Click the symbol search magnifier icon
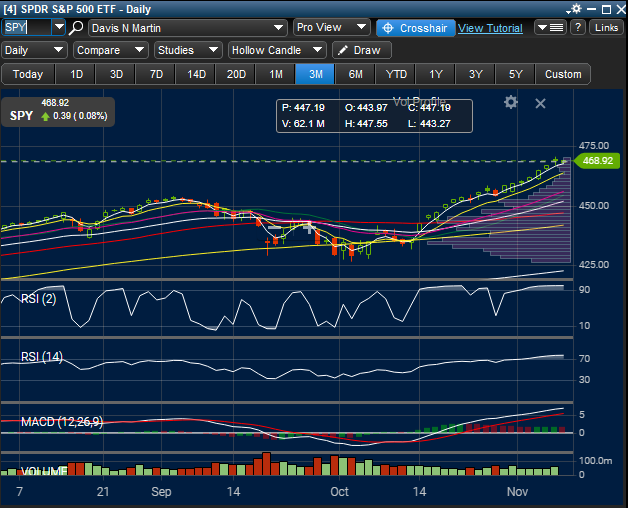 [76, 28]
